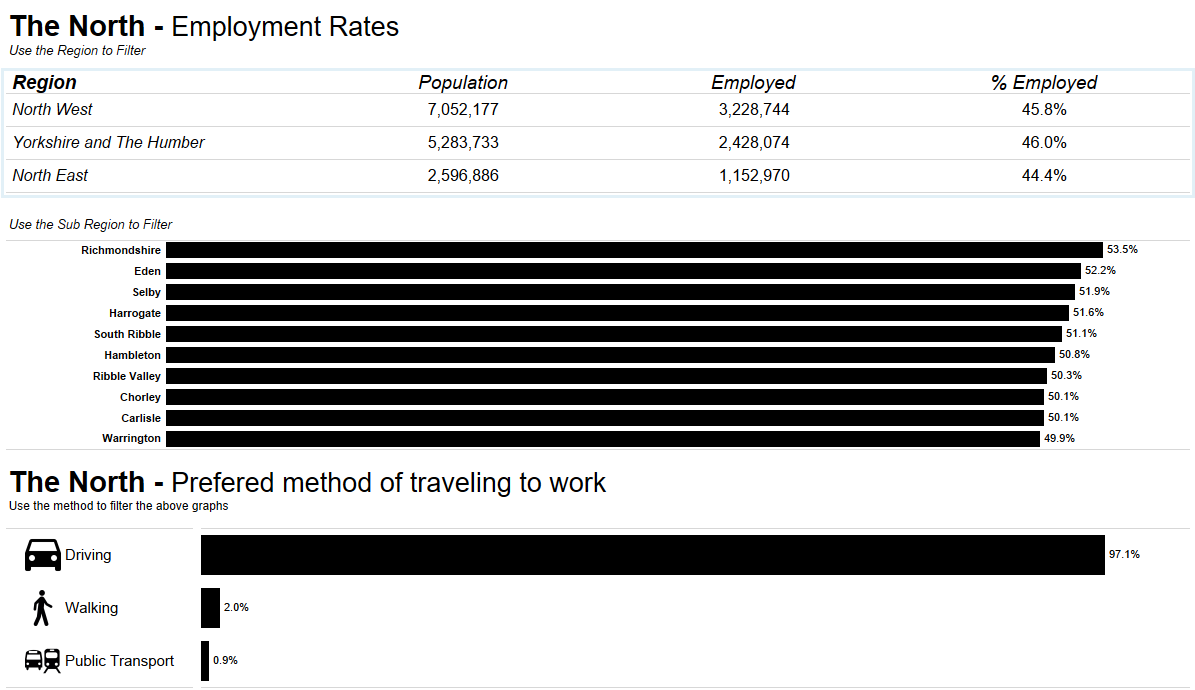Select the Eden sub region bar
The height and width of the screenshot is (690, 1195).
624,271
